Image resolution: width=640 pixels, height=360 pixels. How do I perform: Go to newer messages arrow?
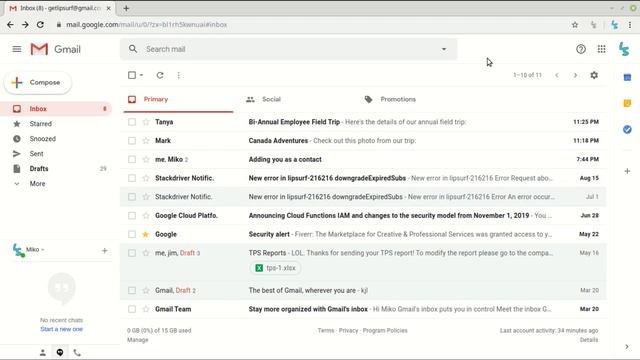coord(557,75)
